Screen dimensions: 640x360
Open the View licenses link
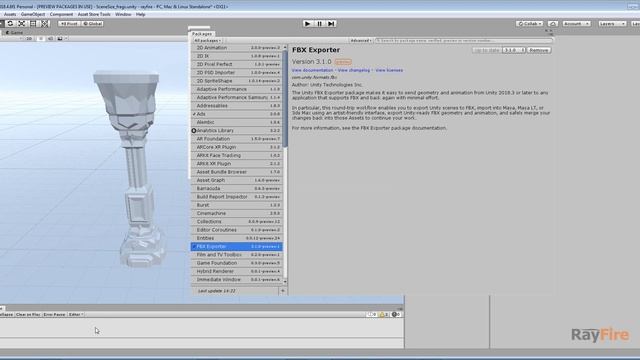pos(389,70)
